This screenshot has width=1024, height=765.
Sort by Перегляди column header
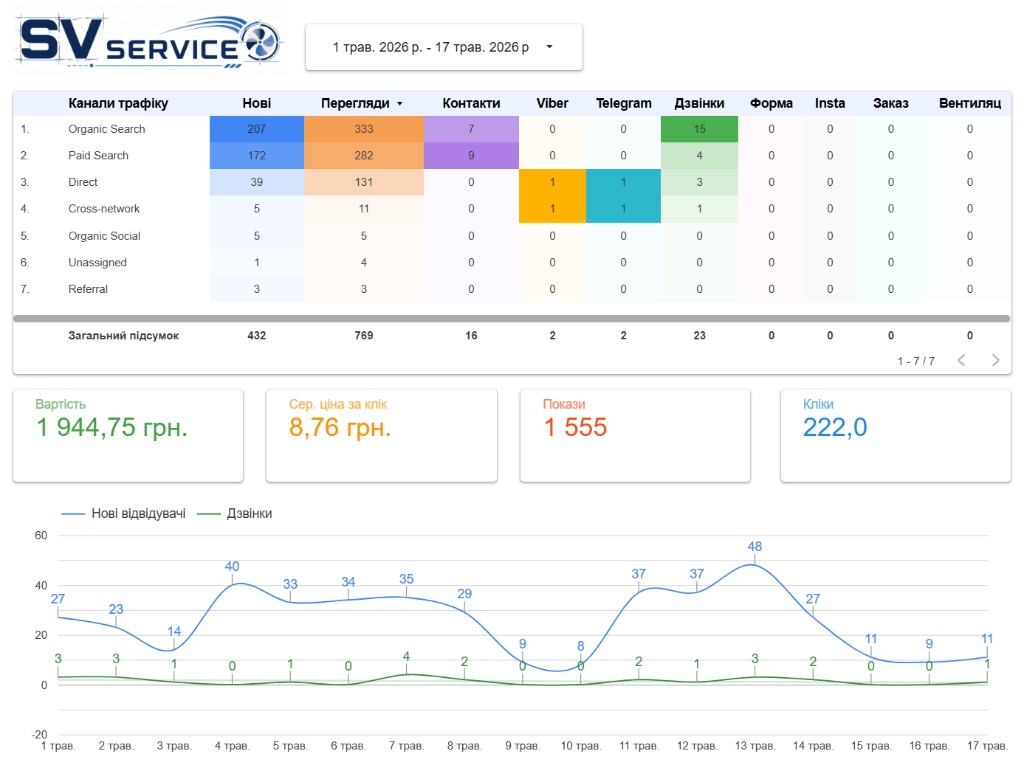tap(355, 103)
